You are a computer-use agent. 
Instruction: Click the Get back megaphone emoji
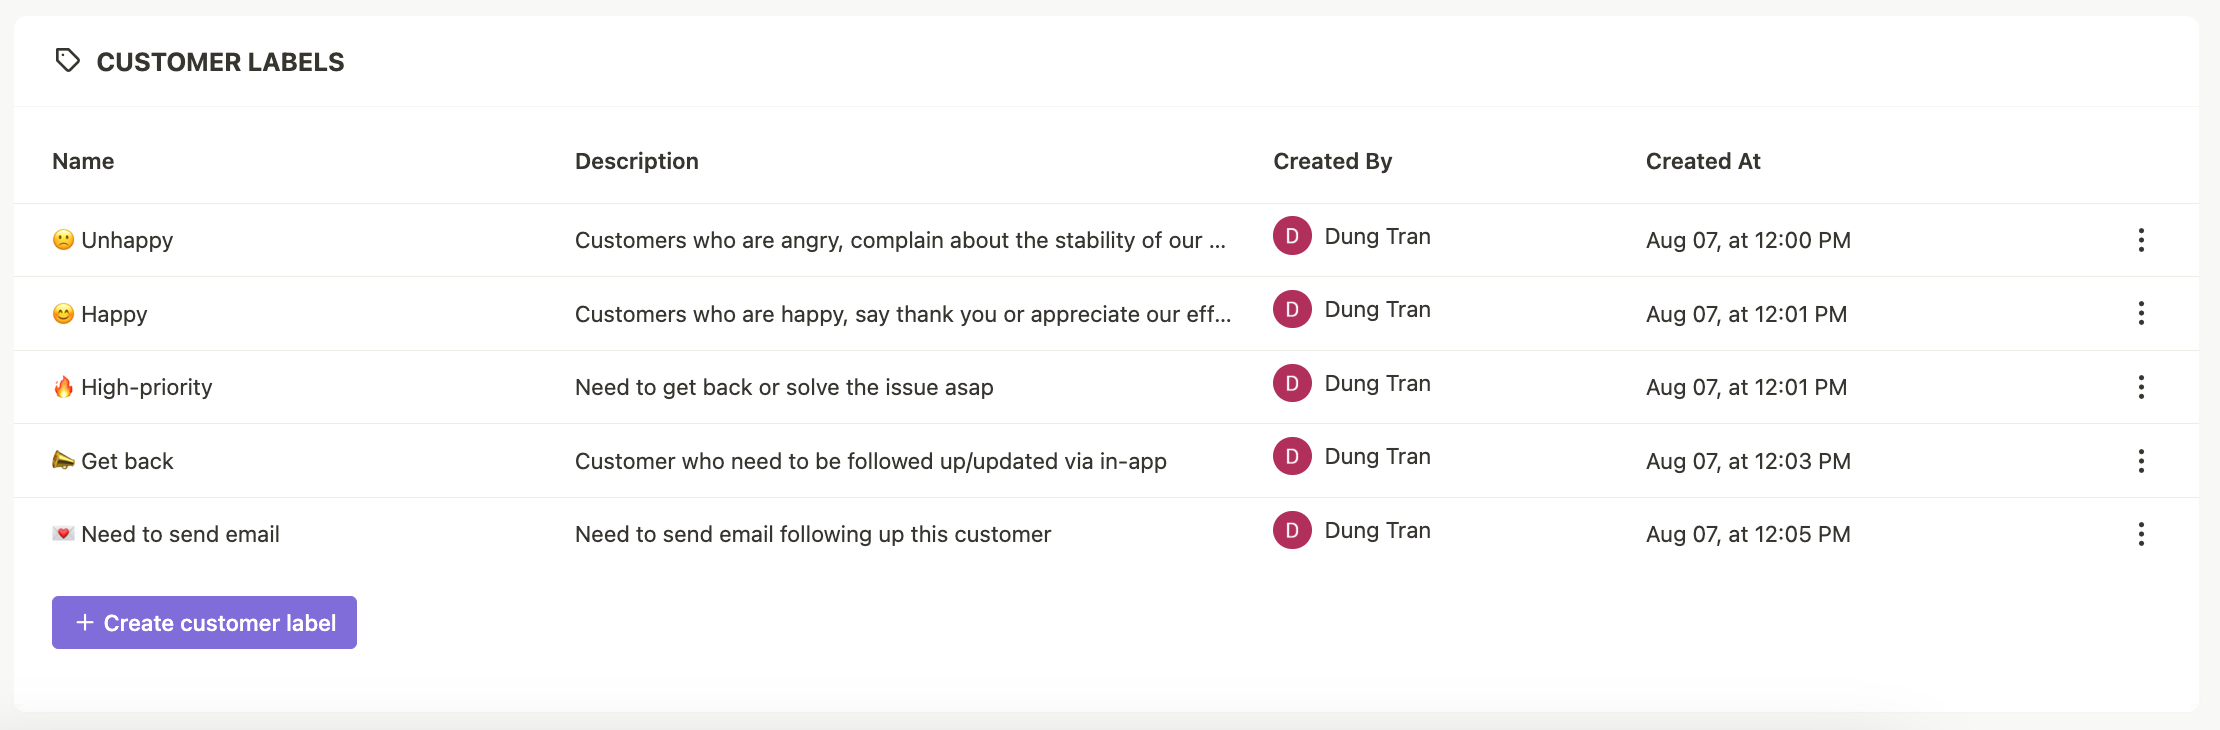coord(63,460)
